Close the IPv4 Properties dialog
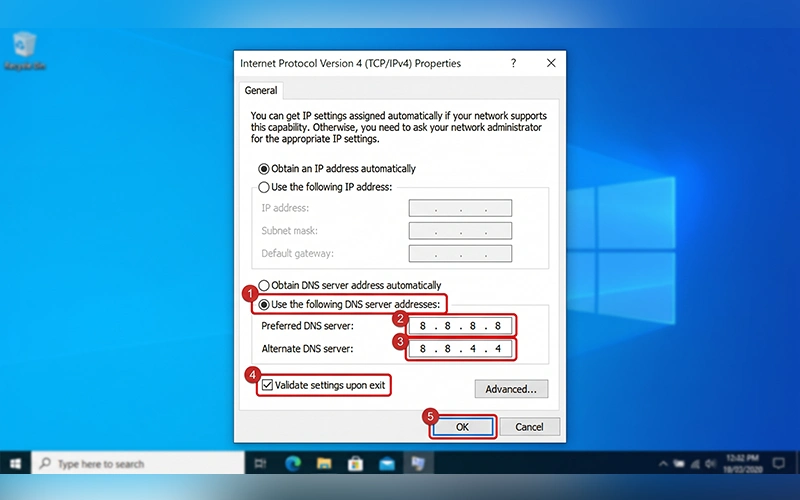800x500 pixels. (551, 63)
